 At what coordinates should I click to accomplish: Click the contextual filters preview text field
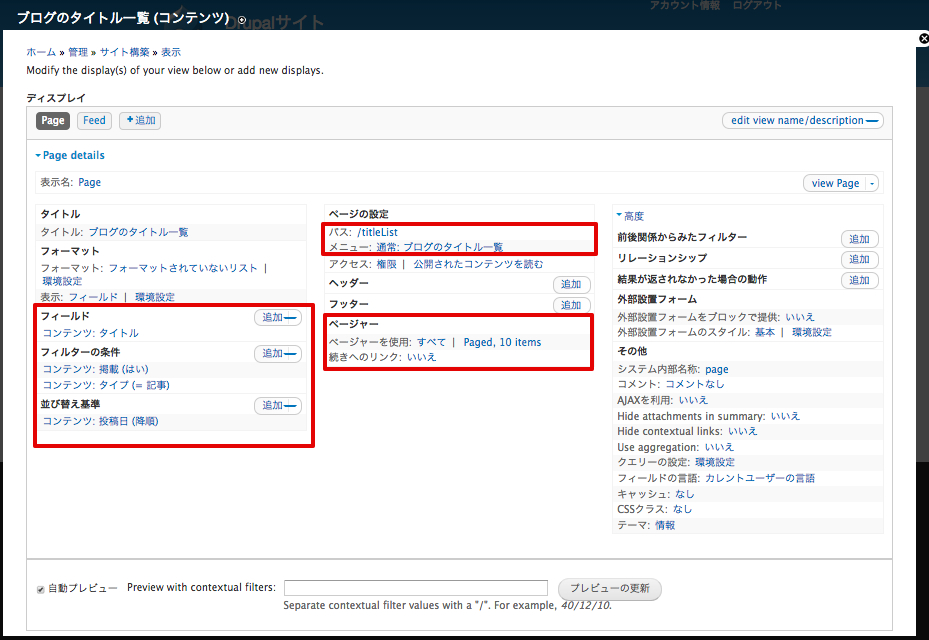click(x=416, y=588)
